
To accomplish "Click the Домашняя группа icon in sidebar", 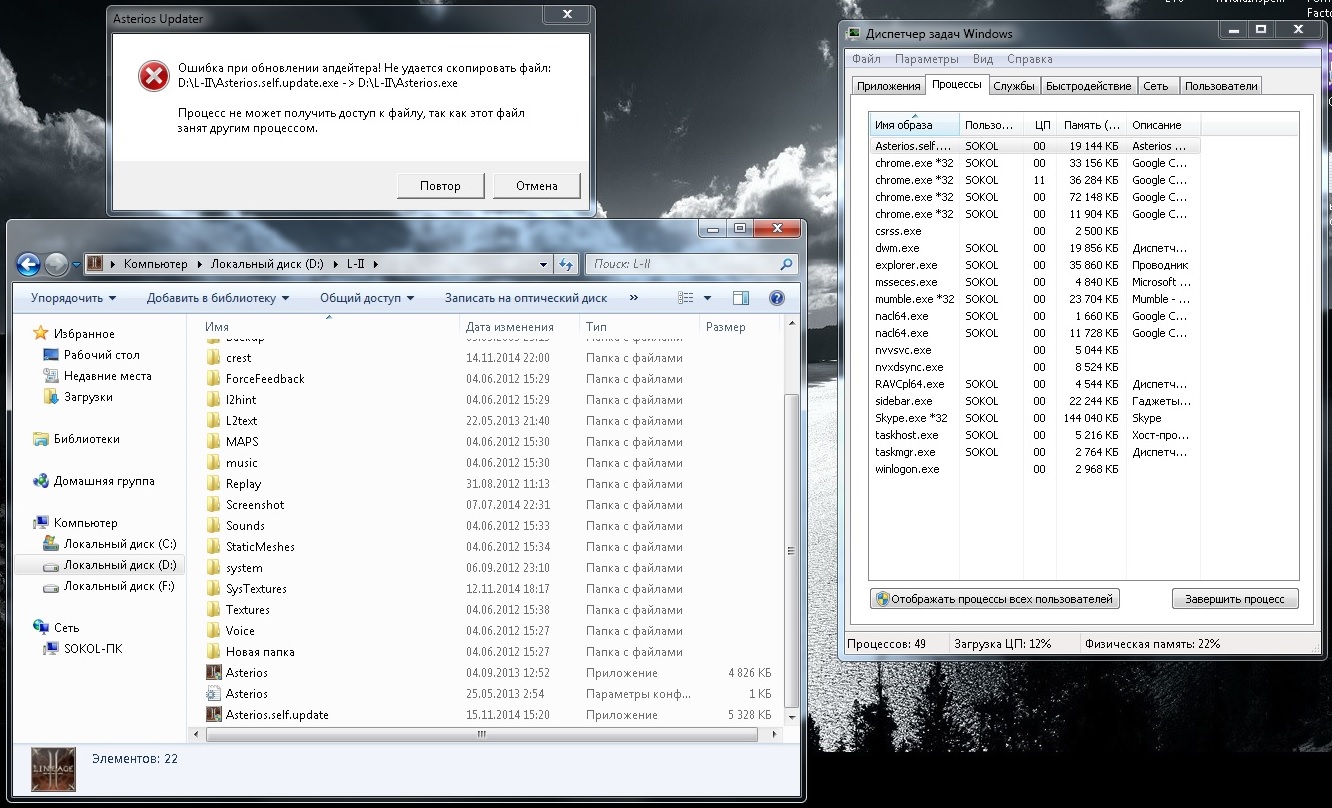I will pos(40,480).
